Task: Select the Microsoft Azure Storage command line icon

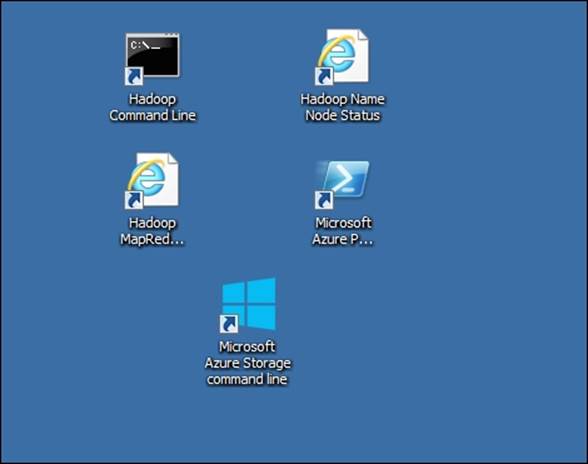Action: coord(248,305)
